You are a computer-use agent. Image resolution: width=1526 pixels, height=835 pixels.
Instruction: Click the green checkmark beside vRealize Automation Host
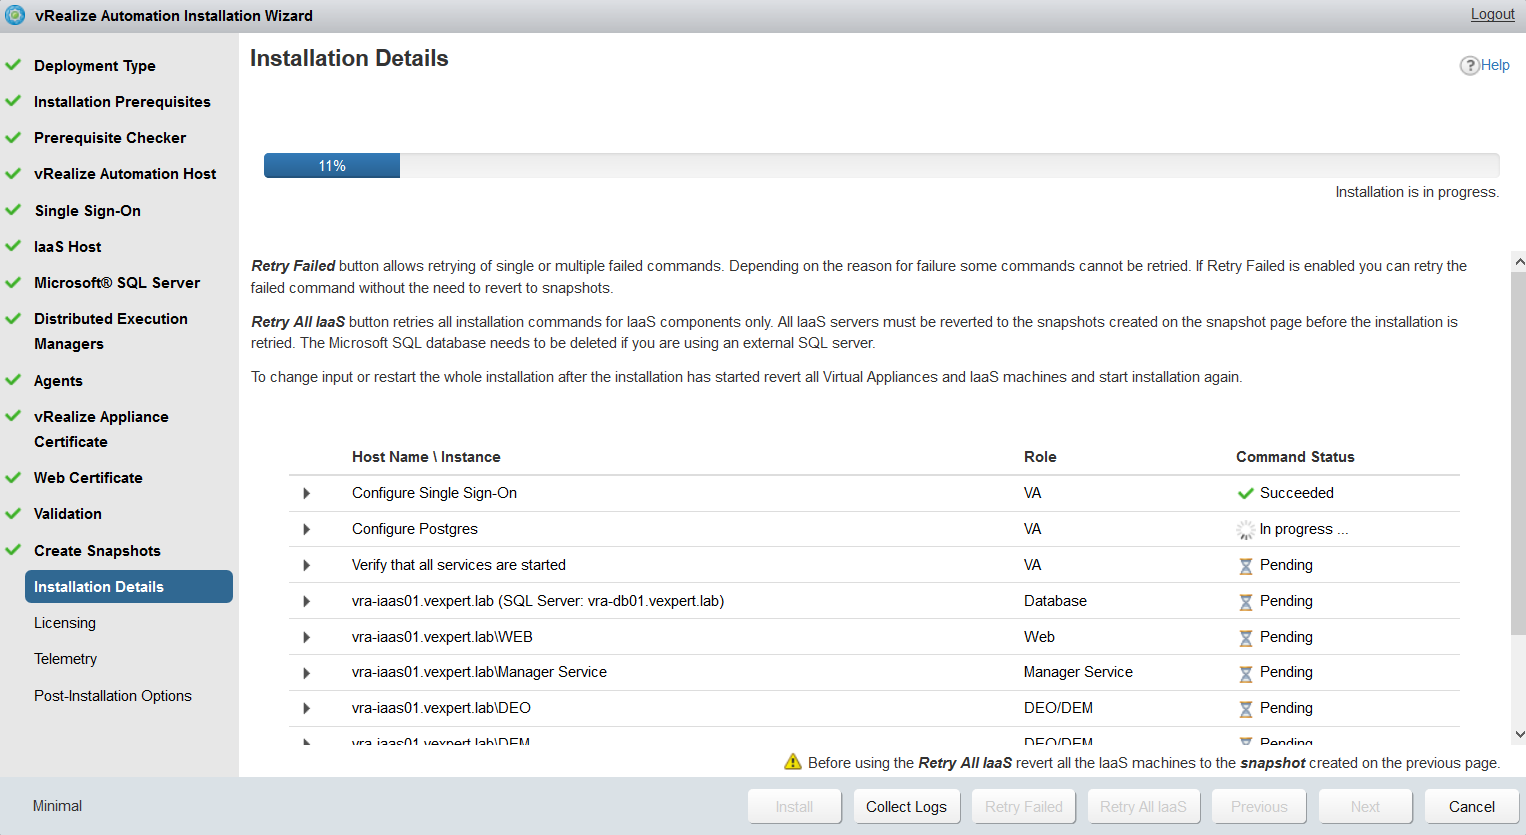coord(13,173)
